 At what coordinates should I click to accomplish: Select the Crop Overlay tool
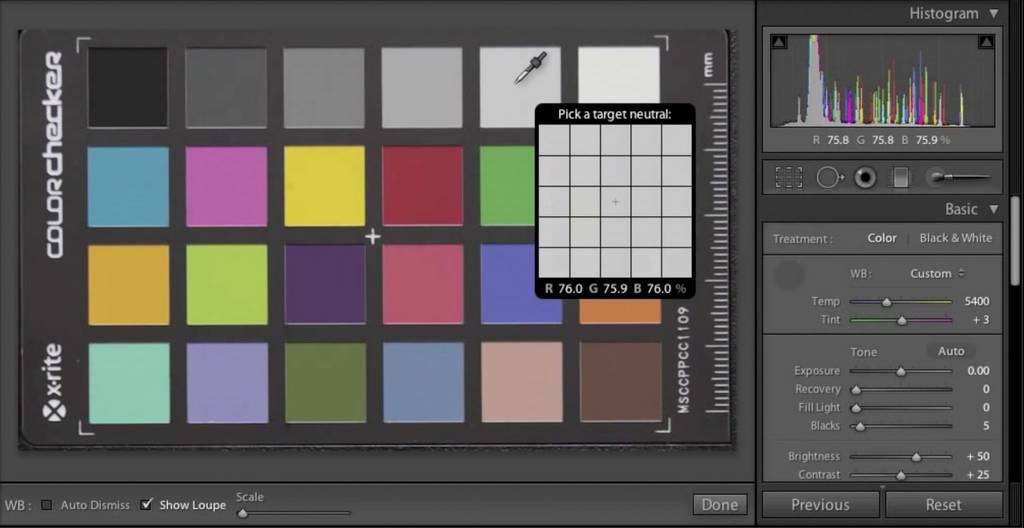tap(789, 178)
